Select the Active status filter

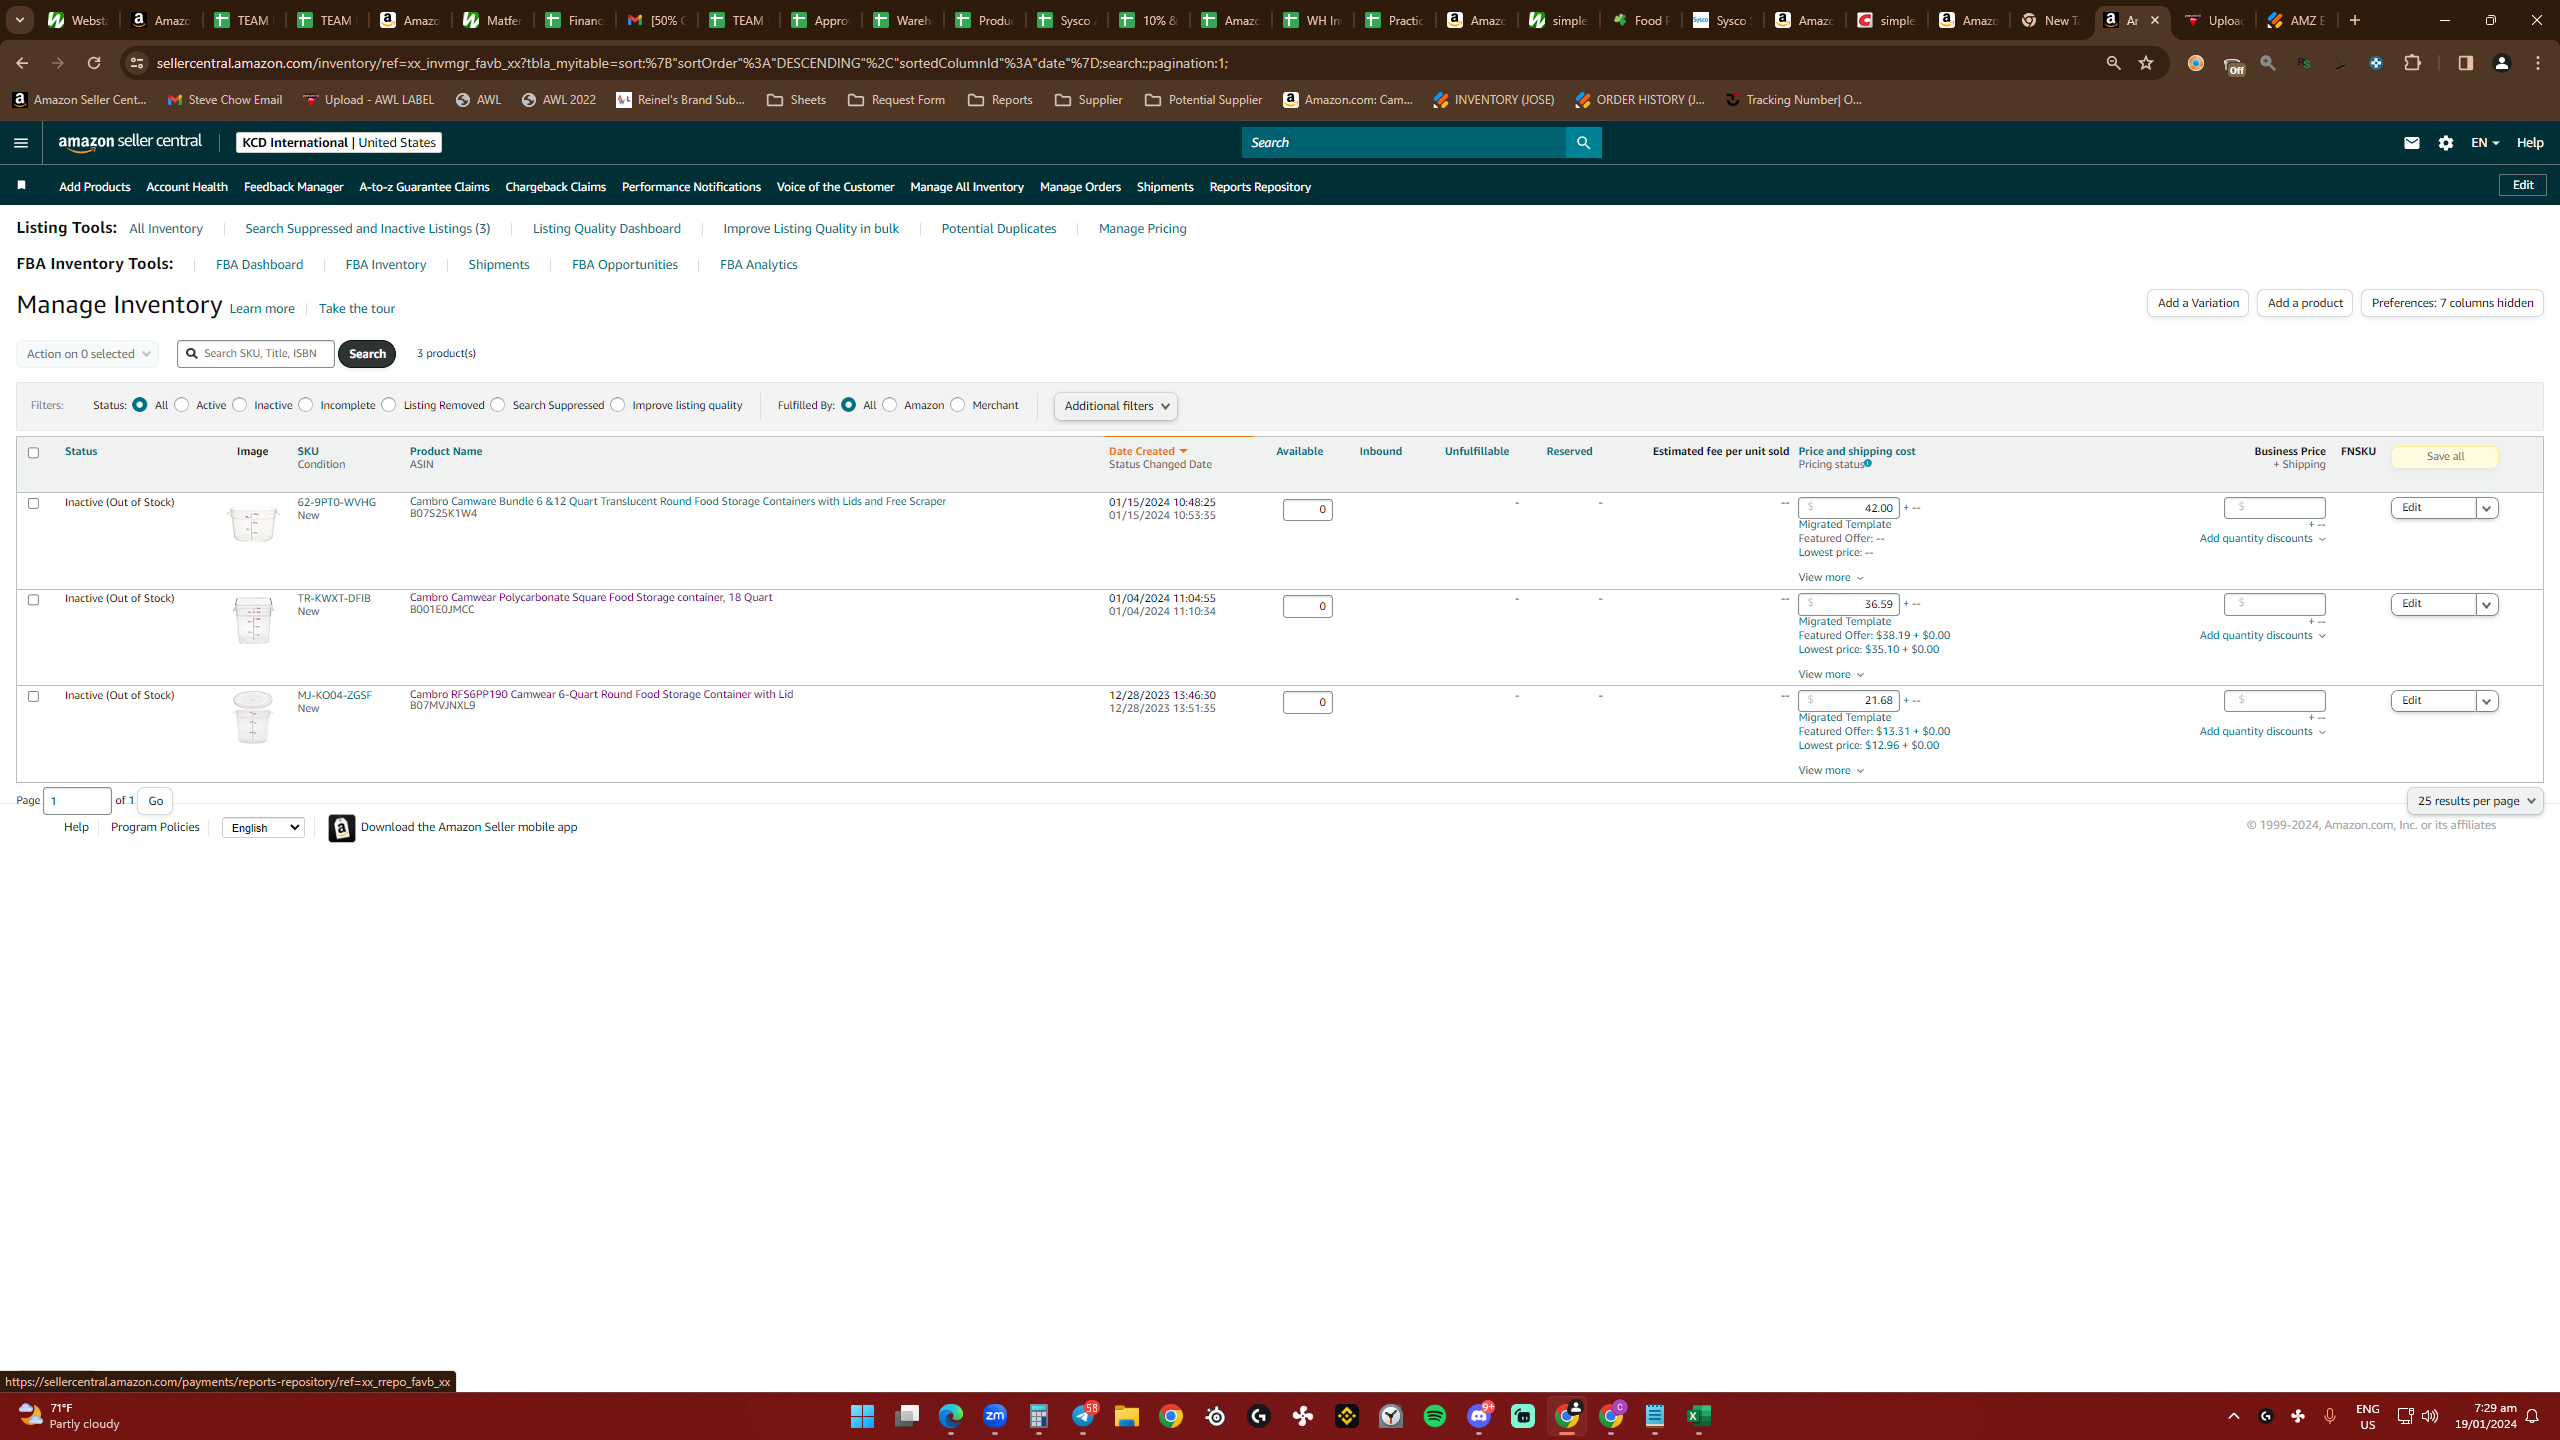(181, 405)
